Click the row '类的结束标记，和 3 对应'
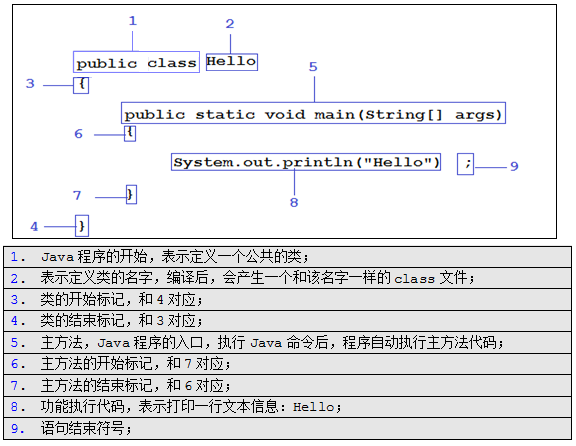Screen dimensions: 576x446 (x=288, y=321)
